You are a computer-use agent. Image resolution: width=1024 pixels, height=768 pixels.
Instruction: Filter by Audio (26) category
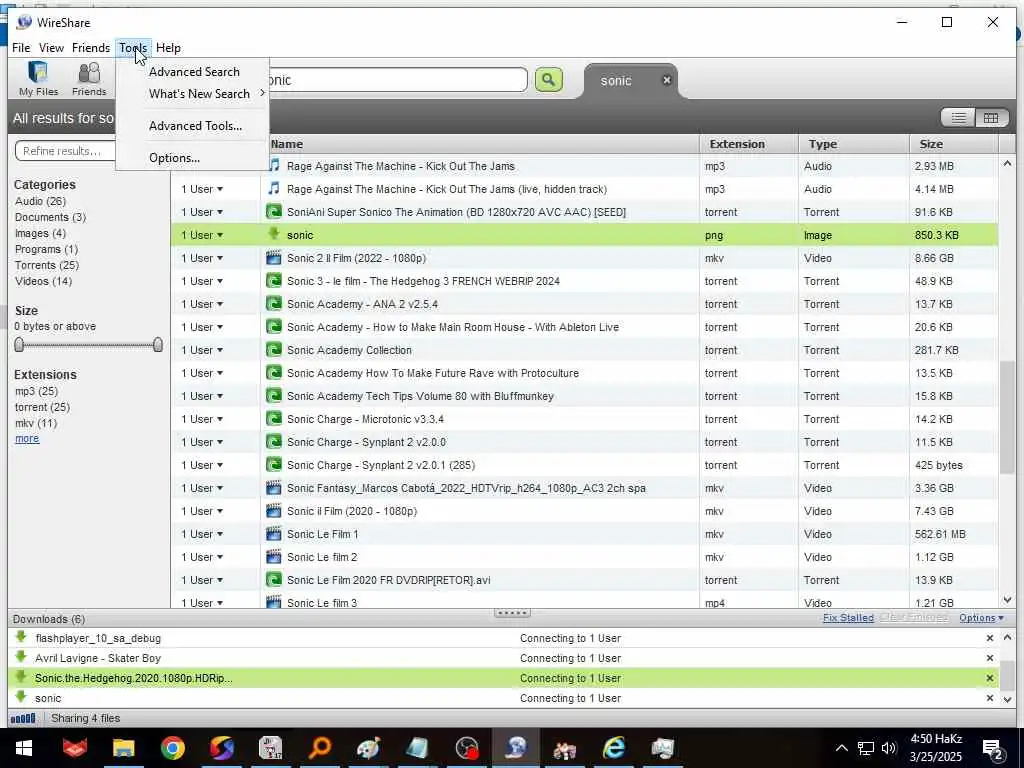click(40, 201)
